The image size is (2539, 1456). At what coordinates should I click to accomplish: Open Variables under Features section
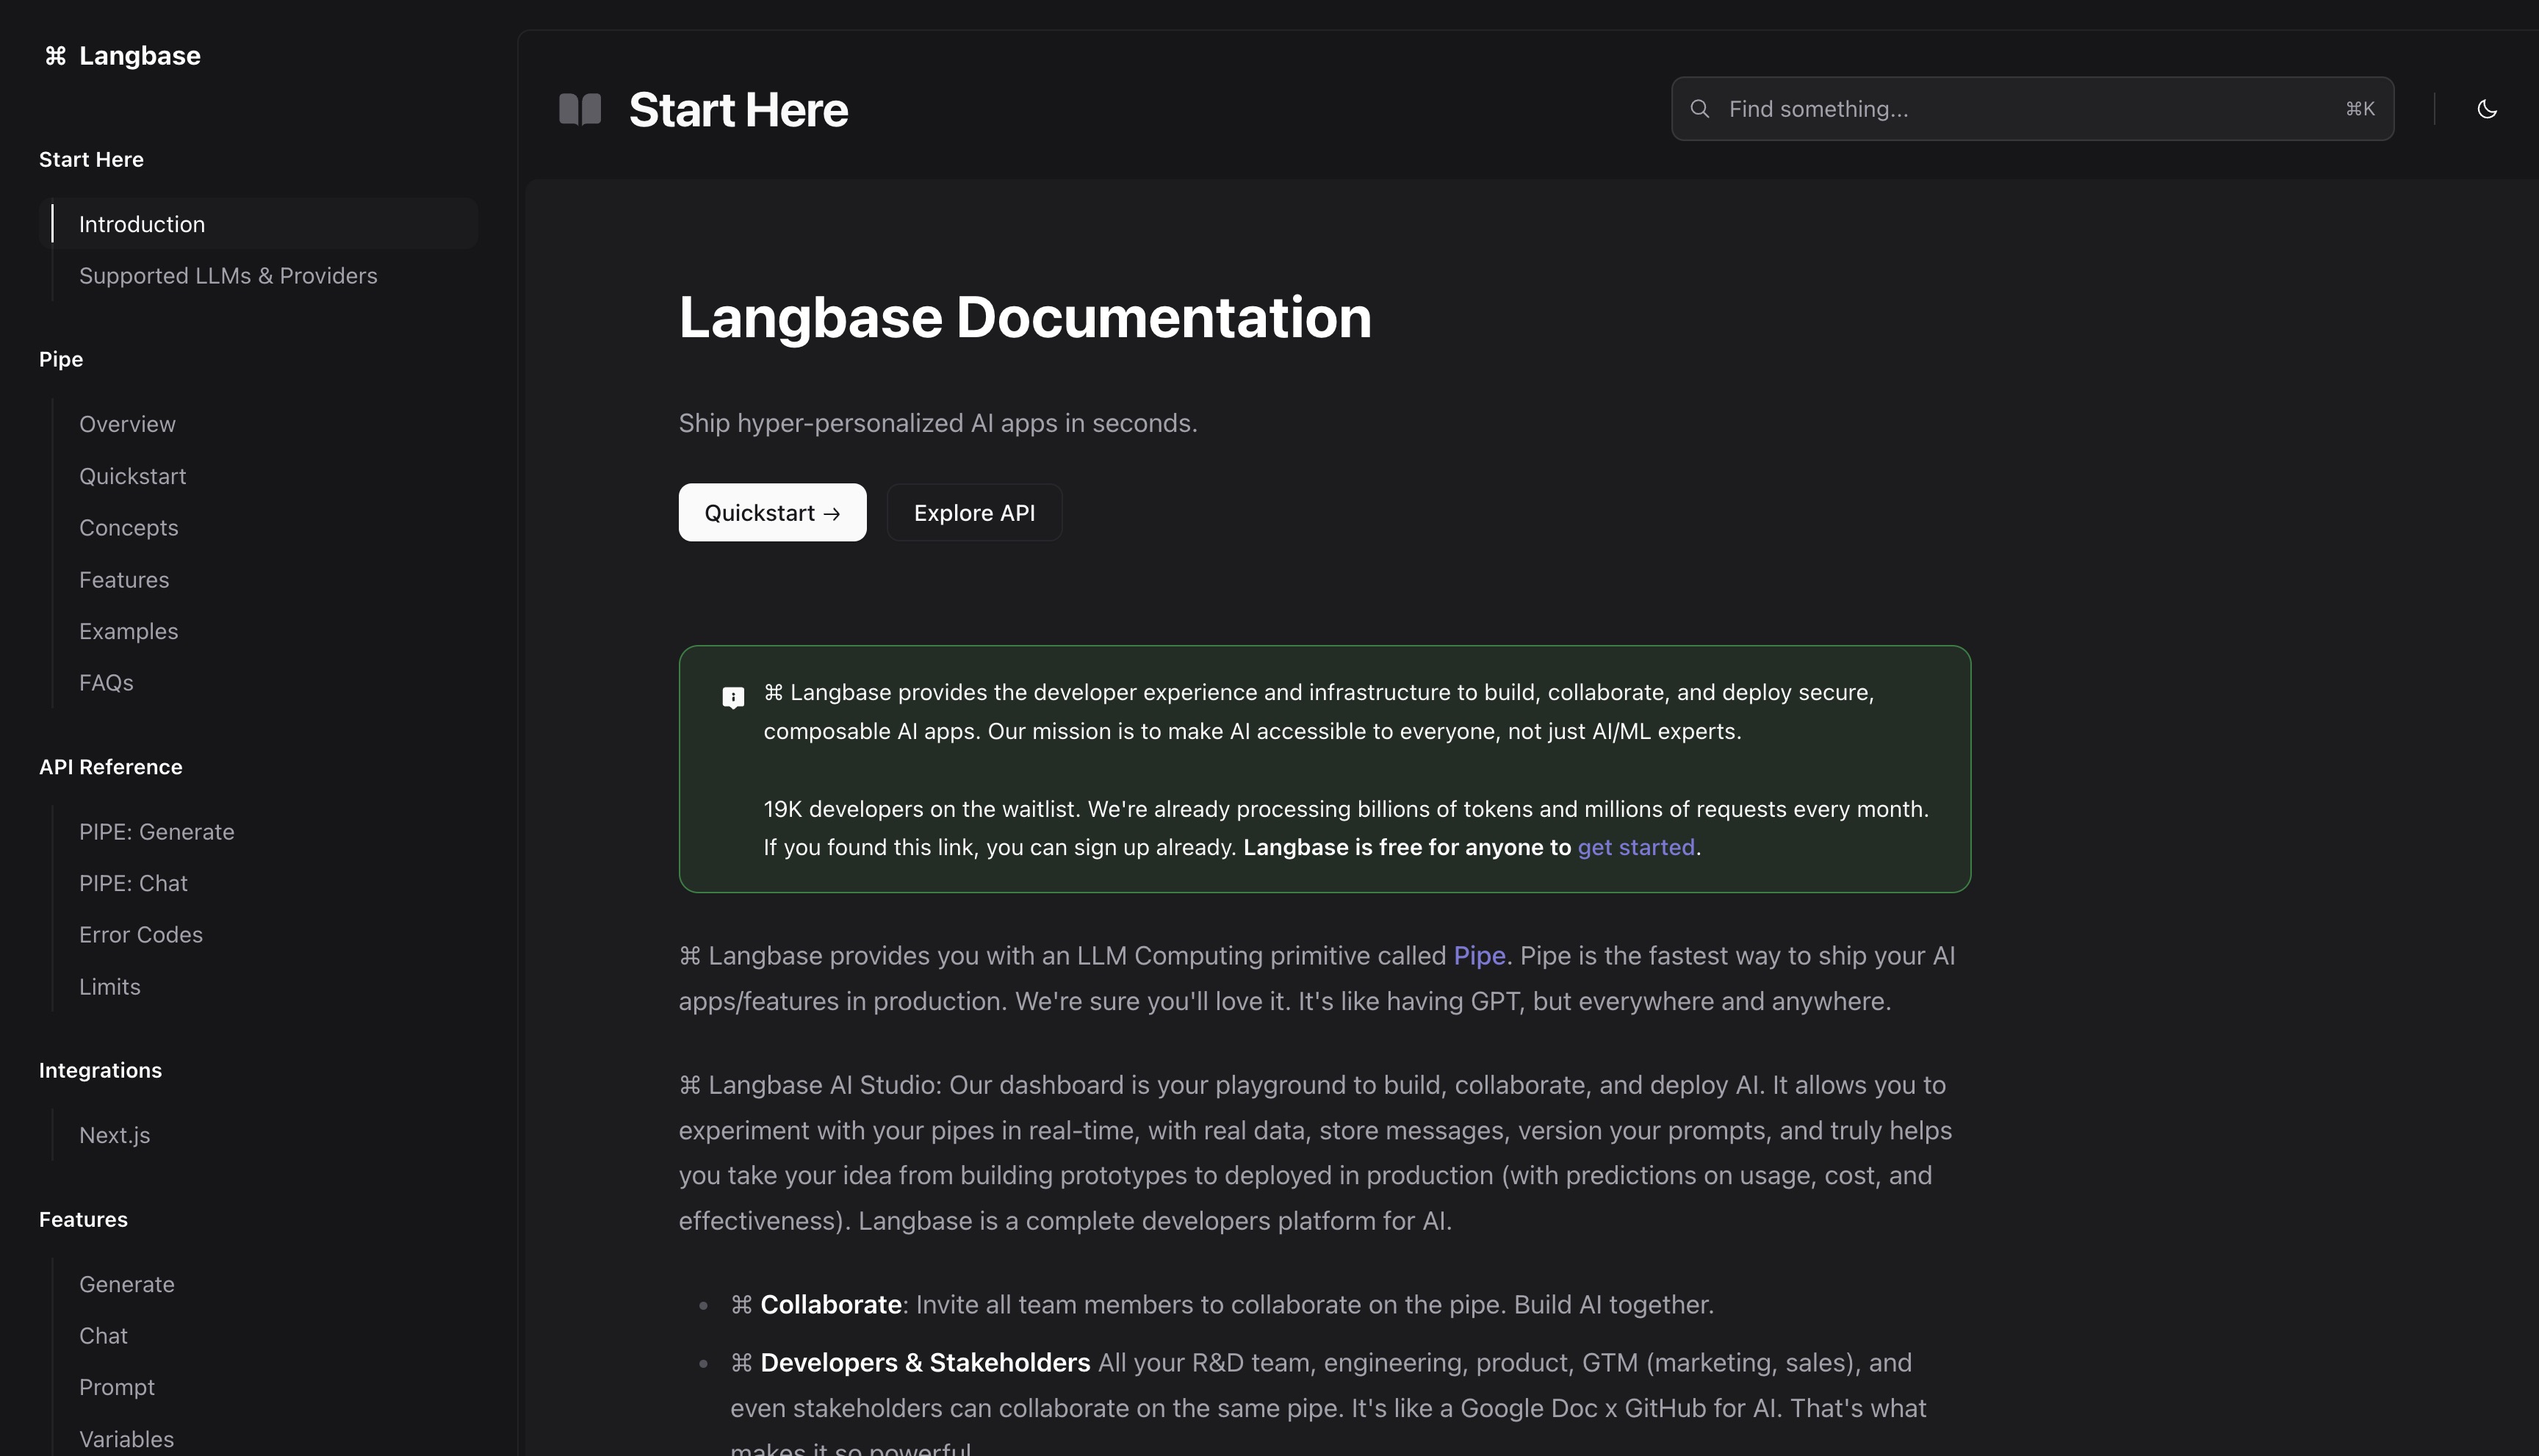point(126,1439)
